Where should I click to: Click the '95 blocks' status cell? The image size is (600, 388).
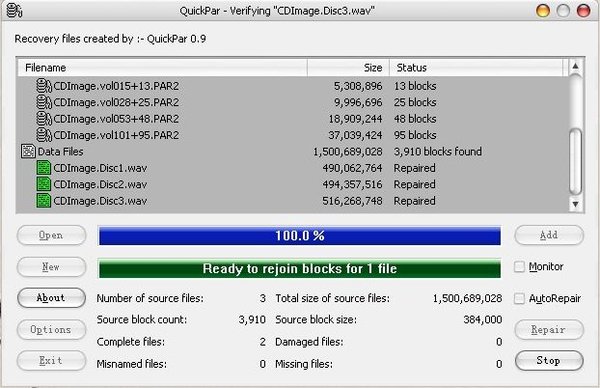coord(415,135)
